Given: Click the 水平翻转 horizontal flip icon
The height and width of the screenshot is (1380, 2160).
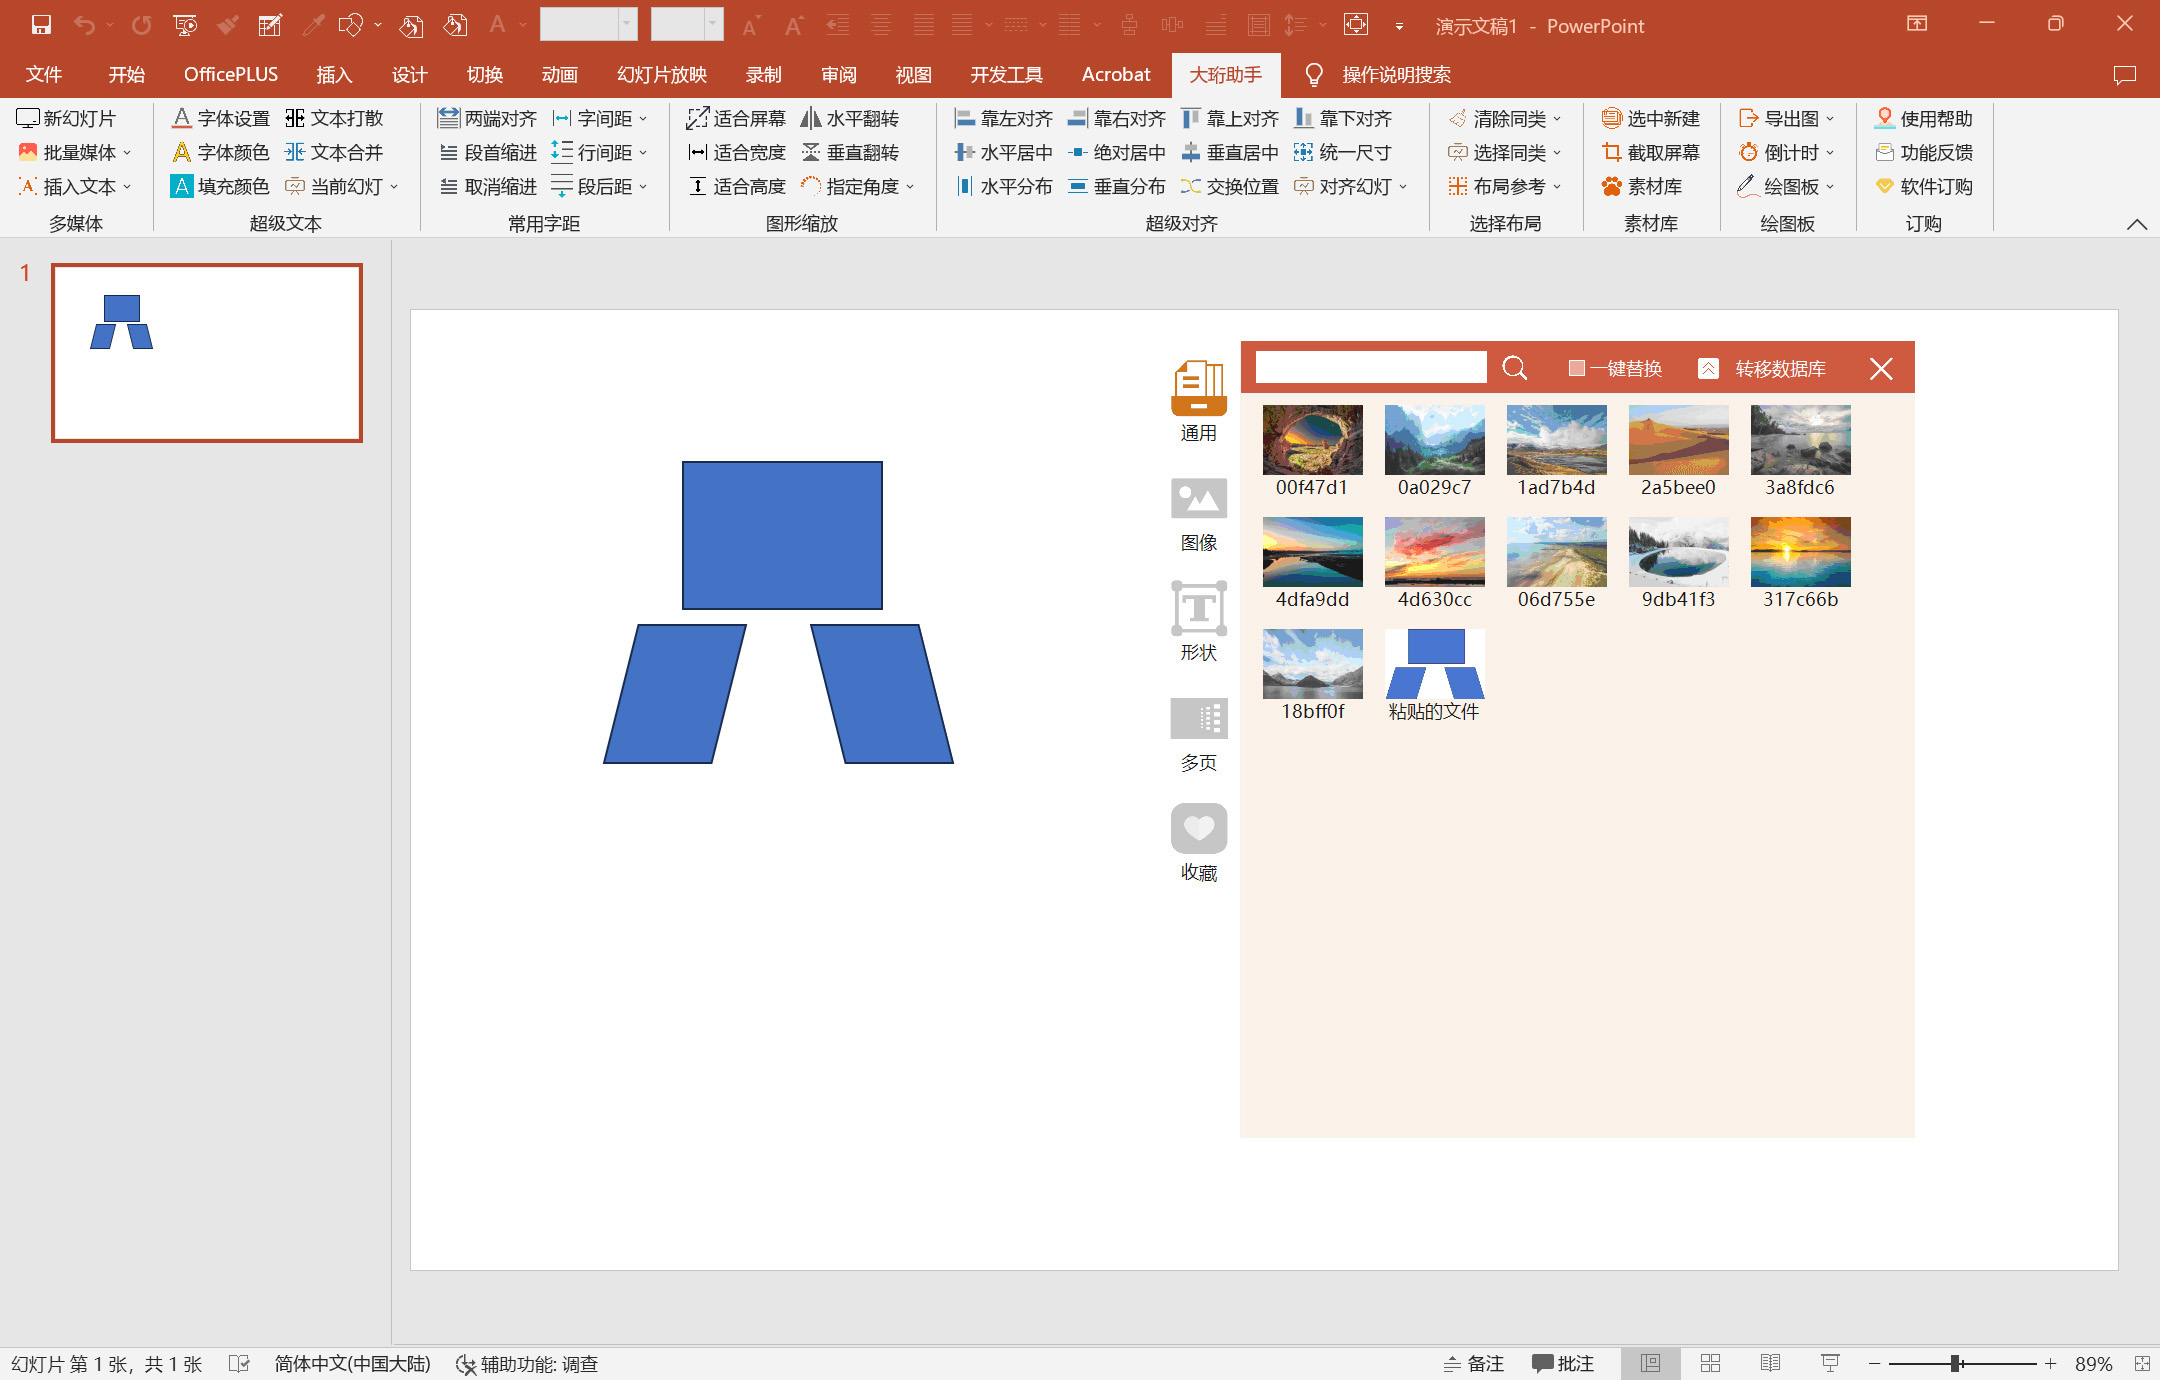Looking at the screenshot, I should pyautogui.click(x=811, y=119).
